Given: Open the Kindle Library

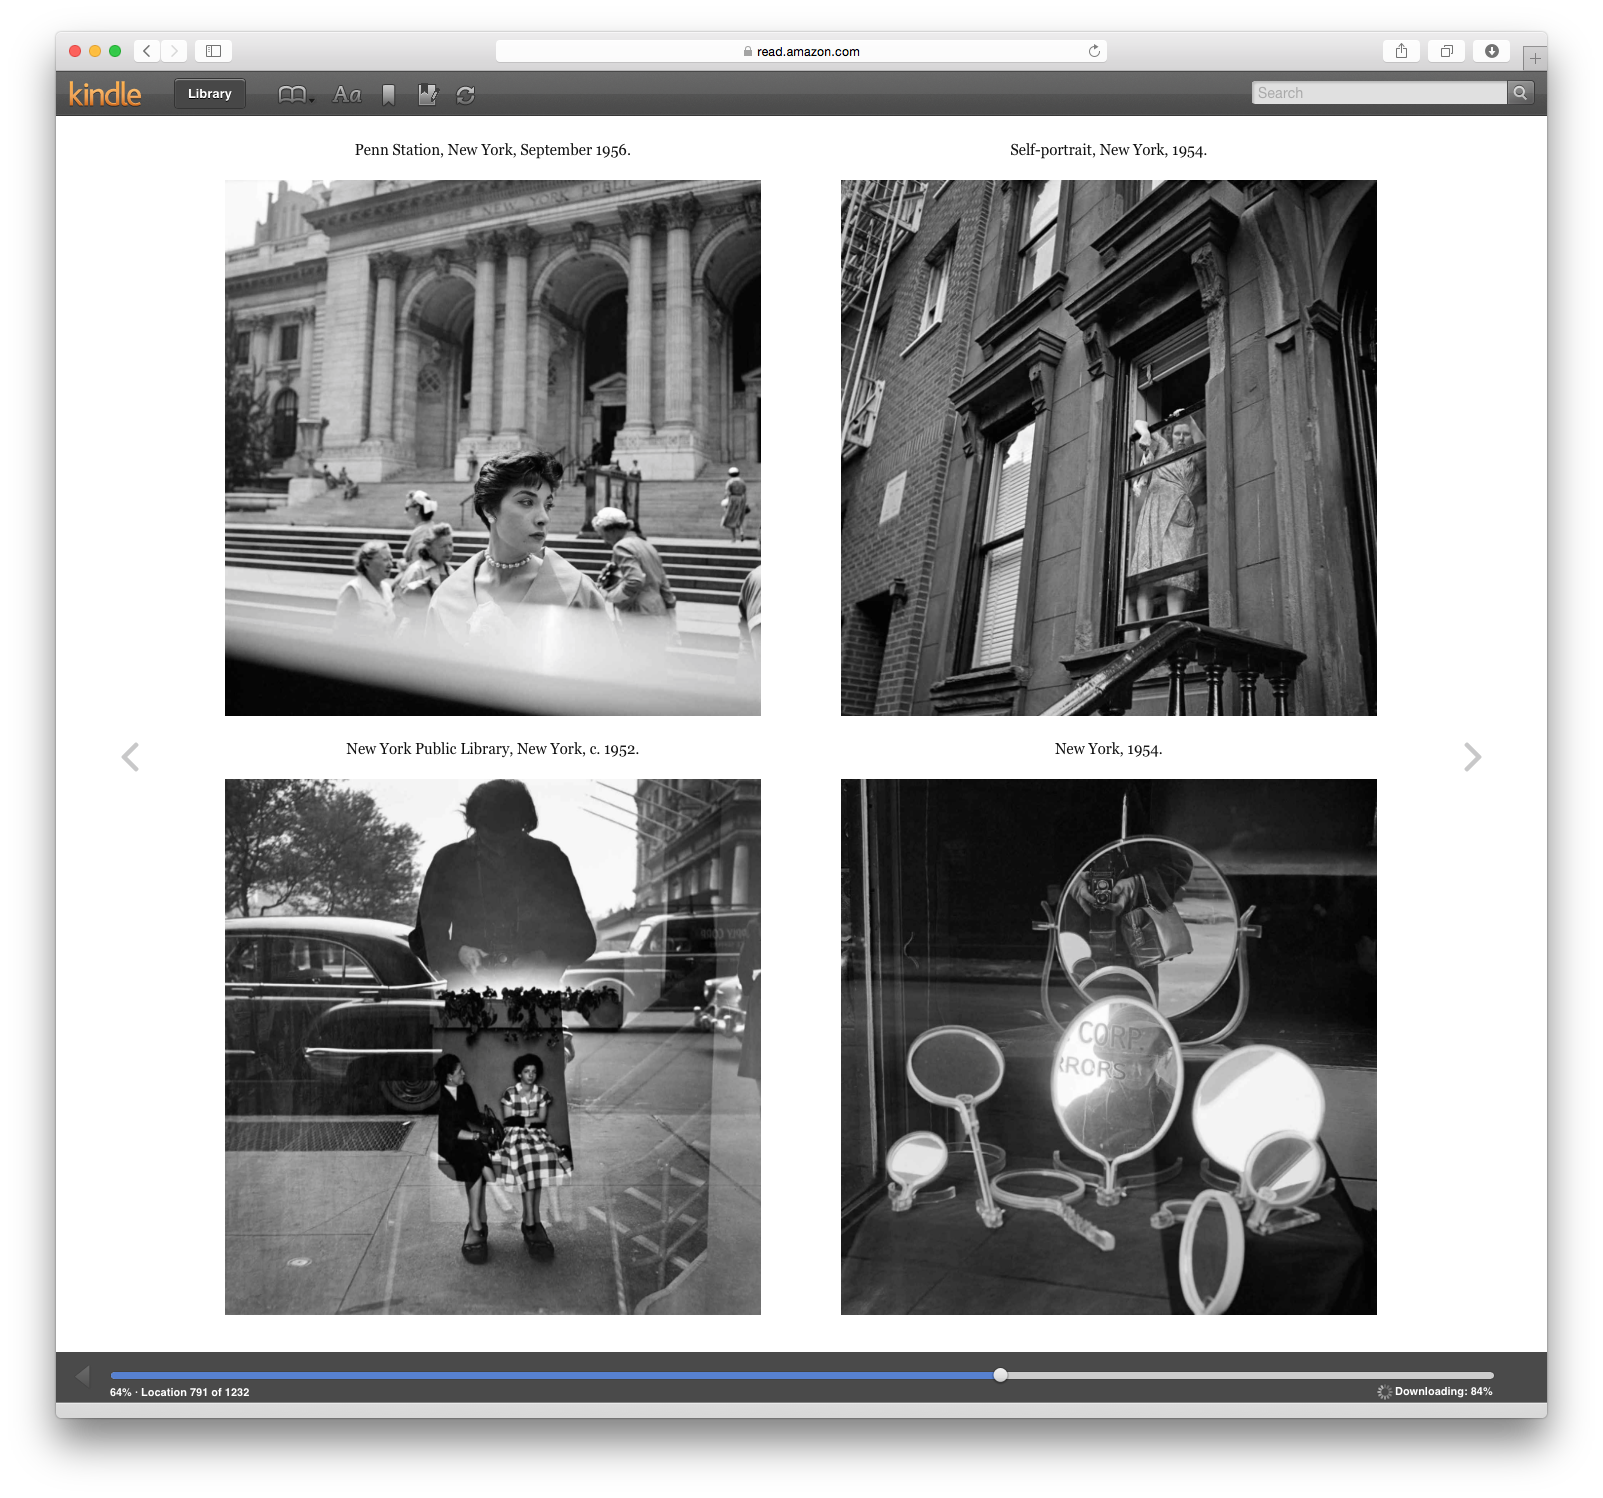Looking at the screenshot, I should (x=209, y=94).
